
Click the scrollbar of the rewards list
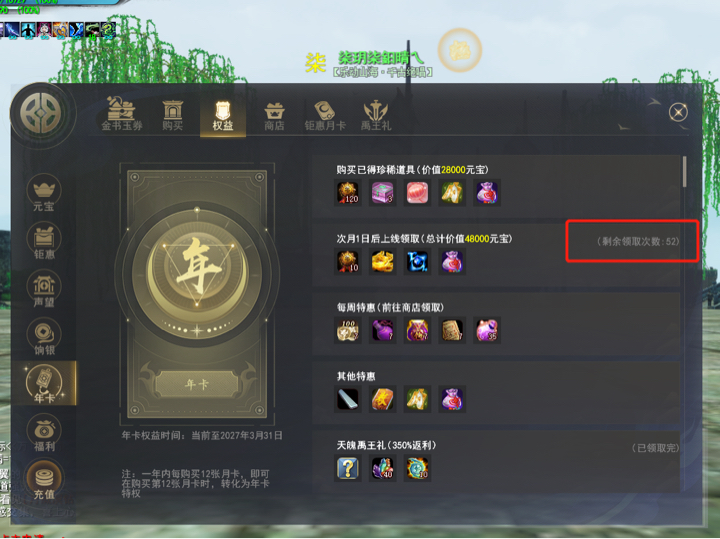click(685, 172)
